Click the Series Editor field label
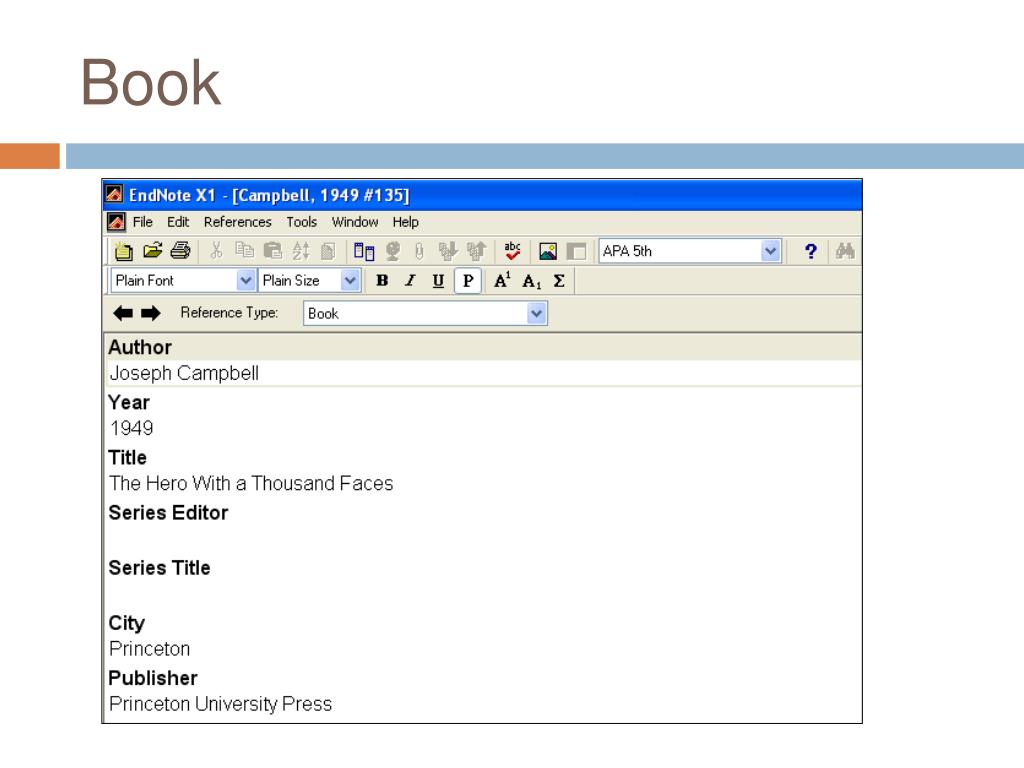Screen dimensions: 1024x768 [168, 513]
